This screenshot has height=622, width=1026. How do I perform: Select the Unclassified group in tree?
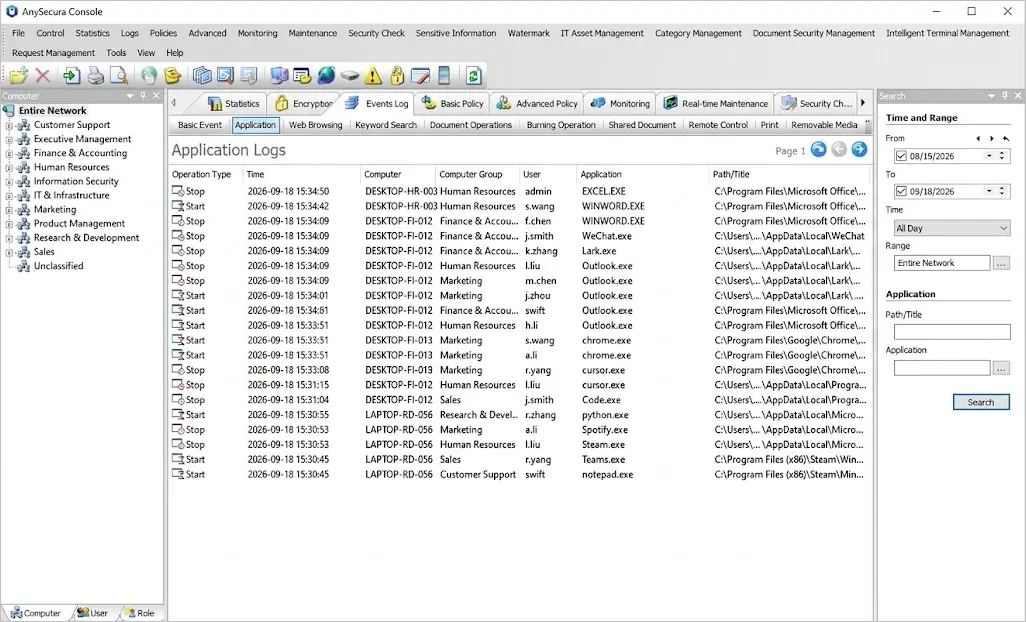click(58, 266)
